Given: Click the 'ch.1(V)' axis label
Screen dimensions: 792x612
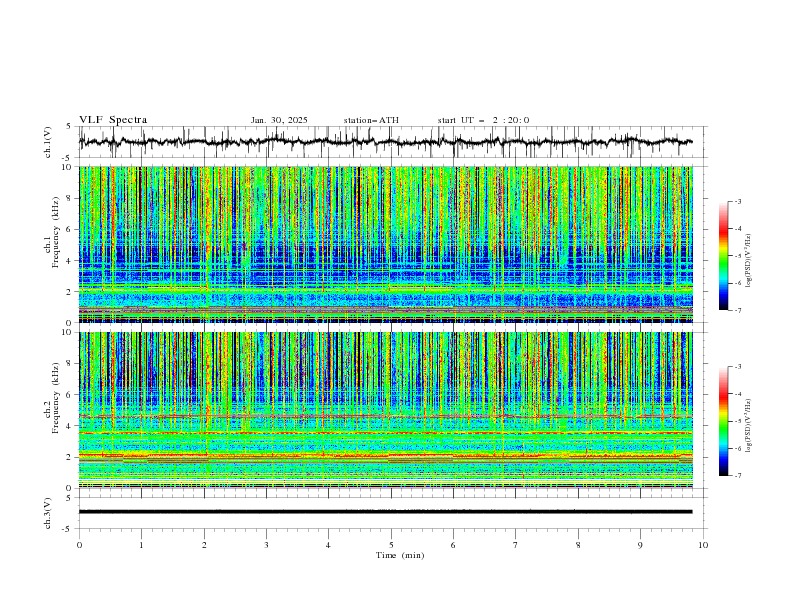Looking at the screenshot, I should [48, 142].
